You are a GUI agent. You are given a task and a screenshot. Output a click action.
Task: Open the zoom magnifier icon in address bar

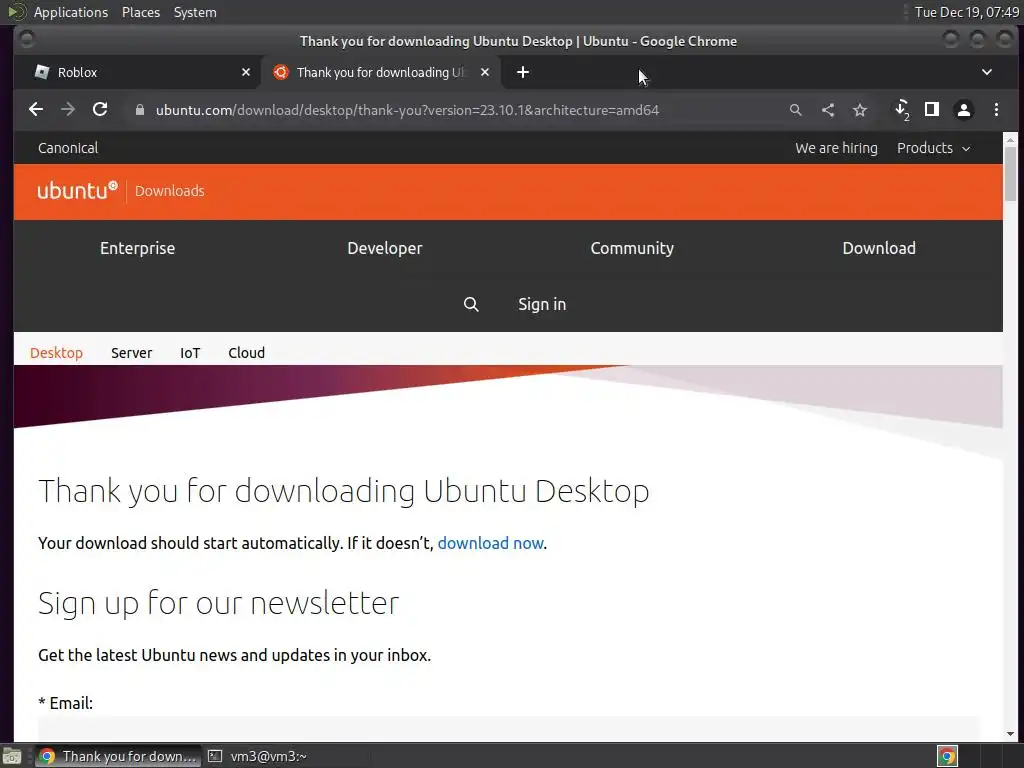pyautogui.click(x=795, y=110)
